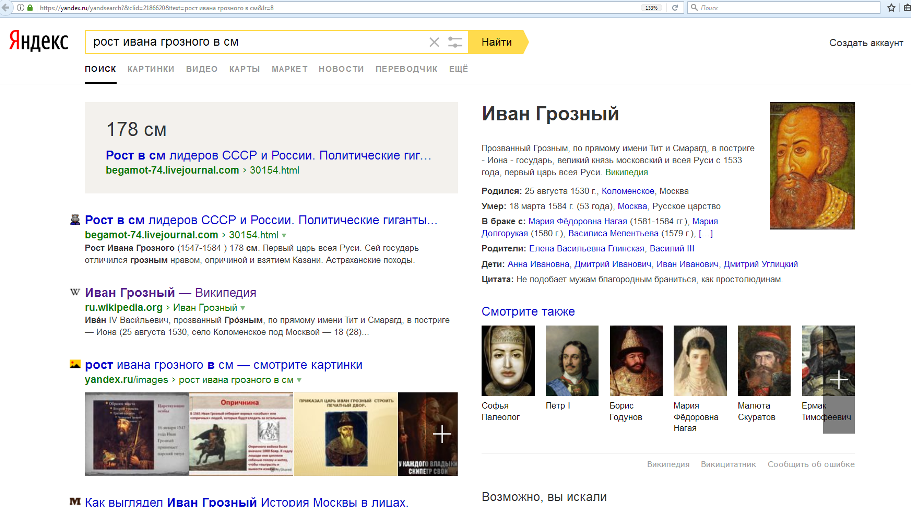Open Малюта Скуратов thumbnail
The image size is (911, 507).
tap(764, 361)
